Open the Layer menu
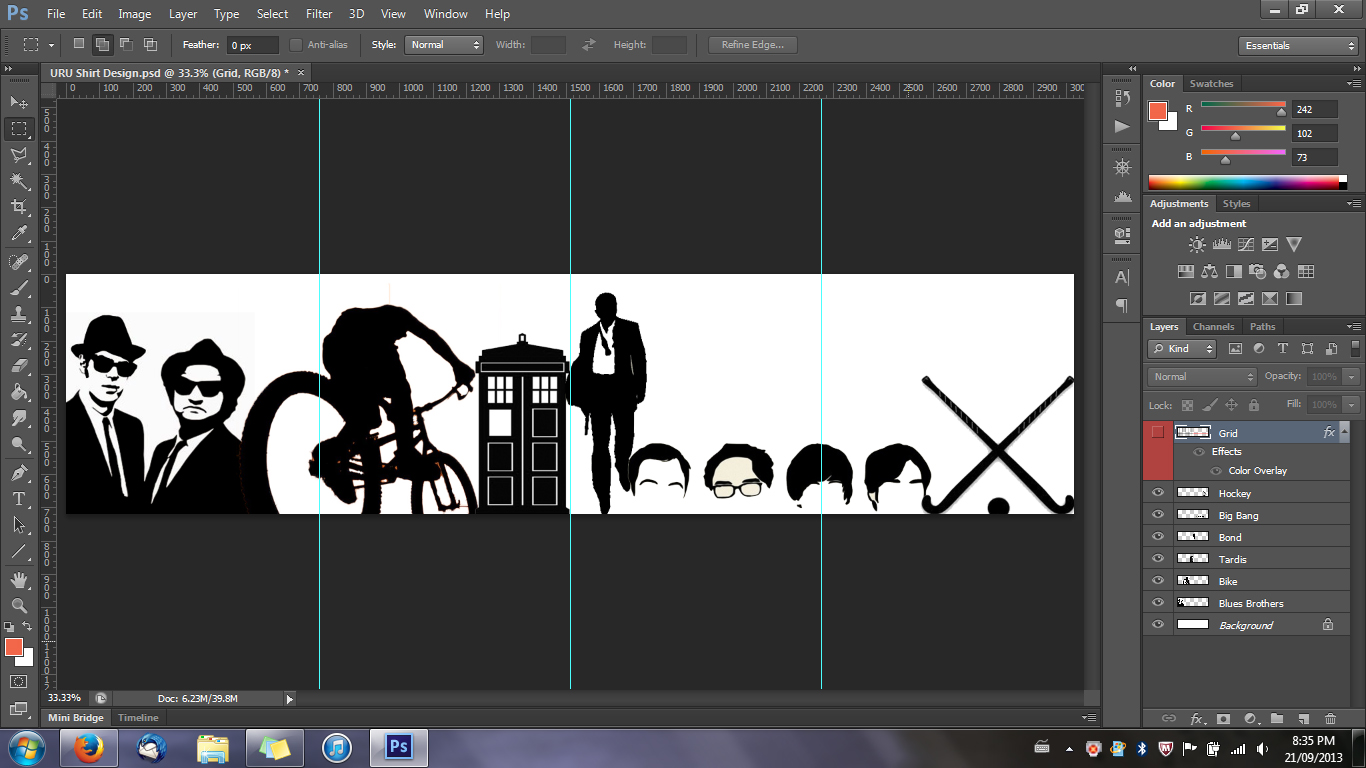Viewport: 1366px width, 768px height. [183, 14]
